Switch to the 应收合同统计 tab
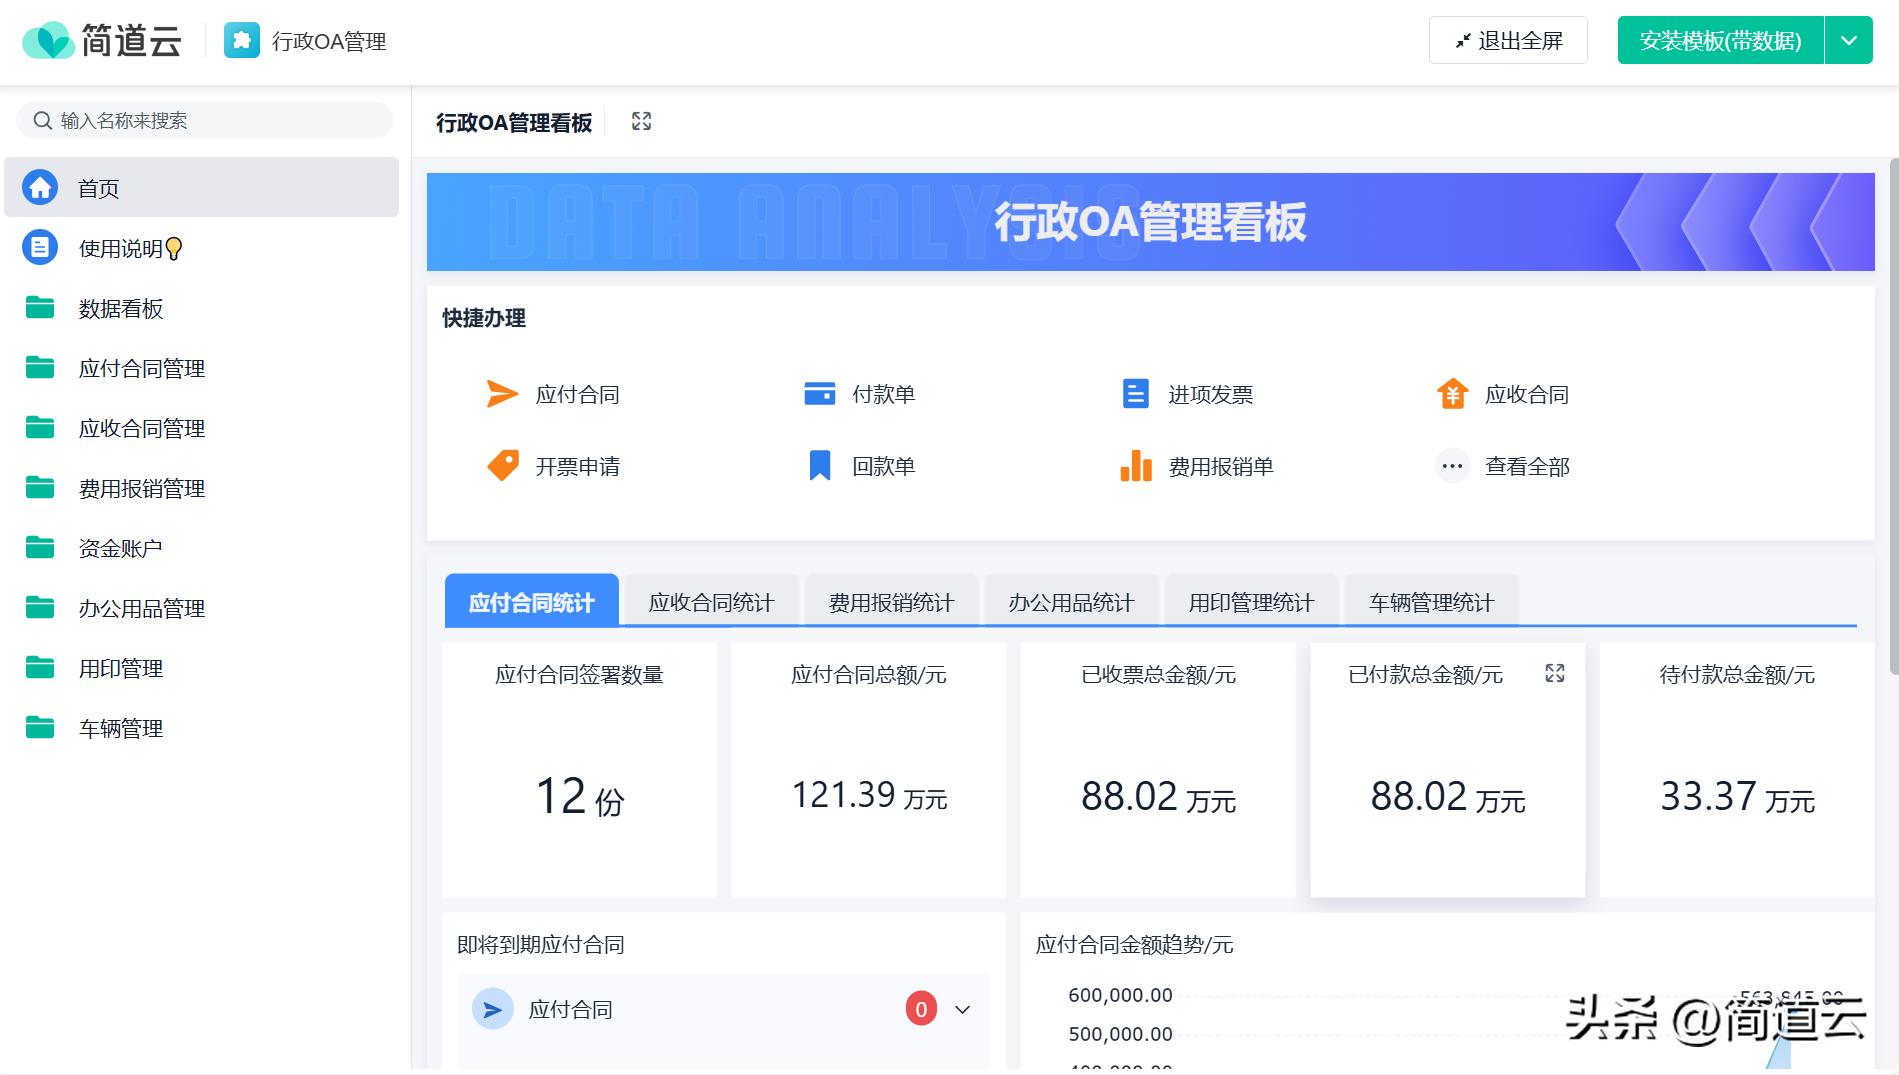Viewport: 1899px width, 1075px height. click(711, 602)
